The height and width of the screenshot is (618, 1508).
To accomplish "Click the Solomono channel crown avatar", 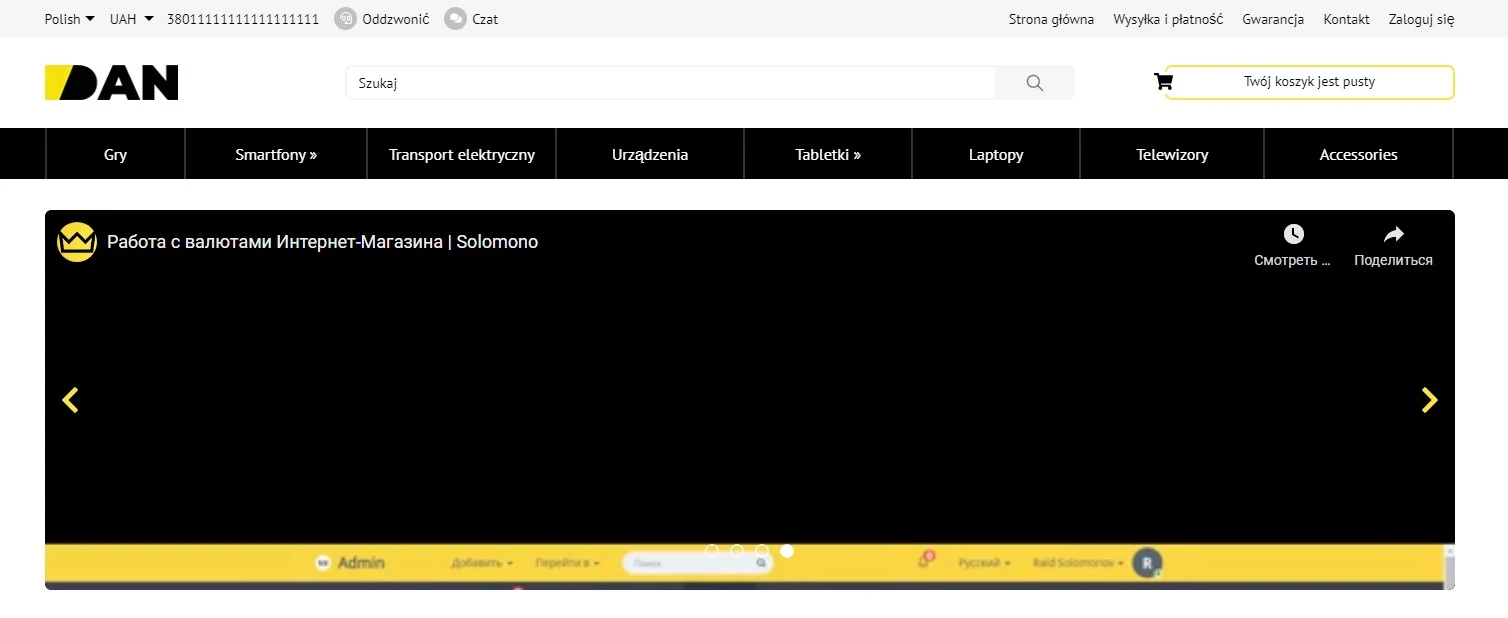I will coord(77,242).
